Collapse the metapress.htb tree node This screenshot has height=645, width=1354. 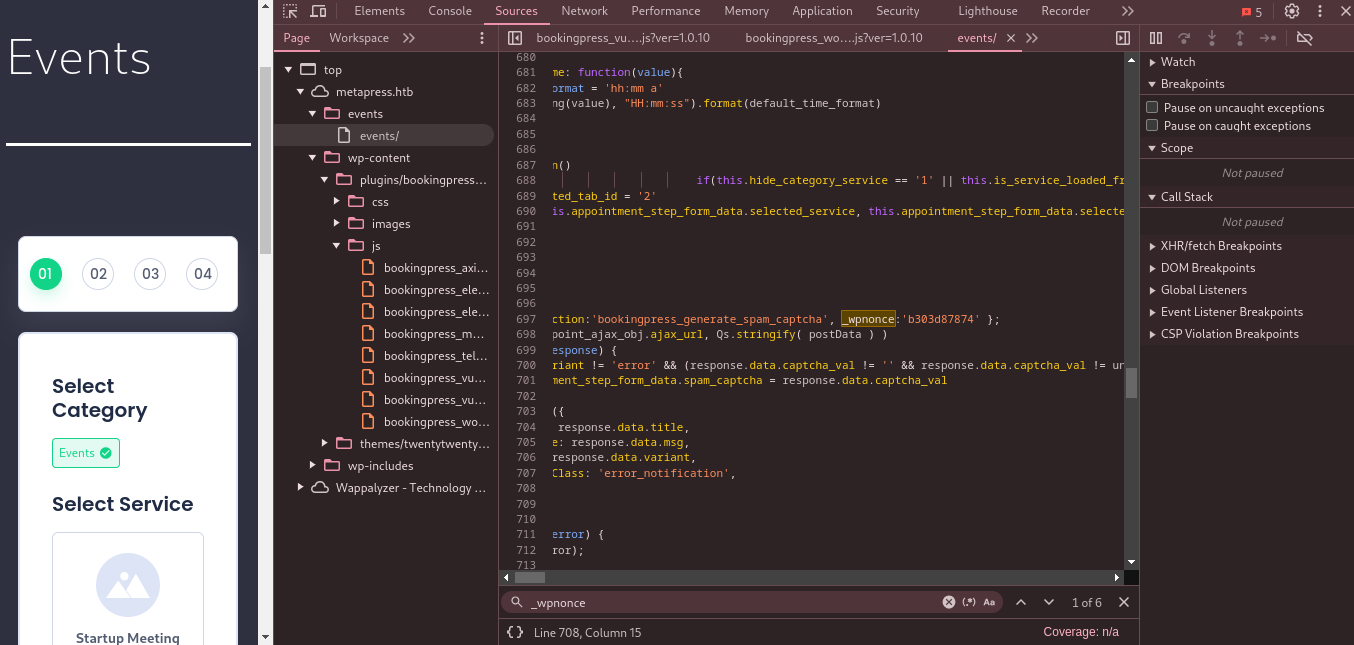(301, 92)
